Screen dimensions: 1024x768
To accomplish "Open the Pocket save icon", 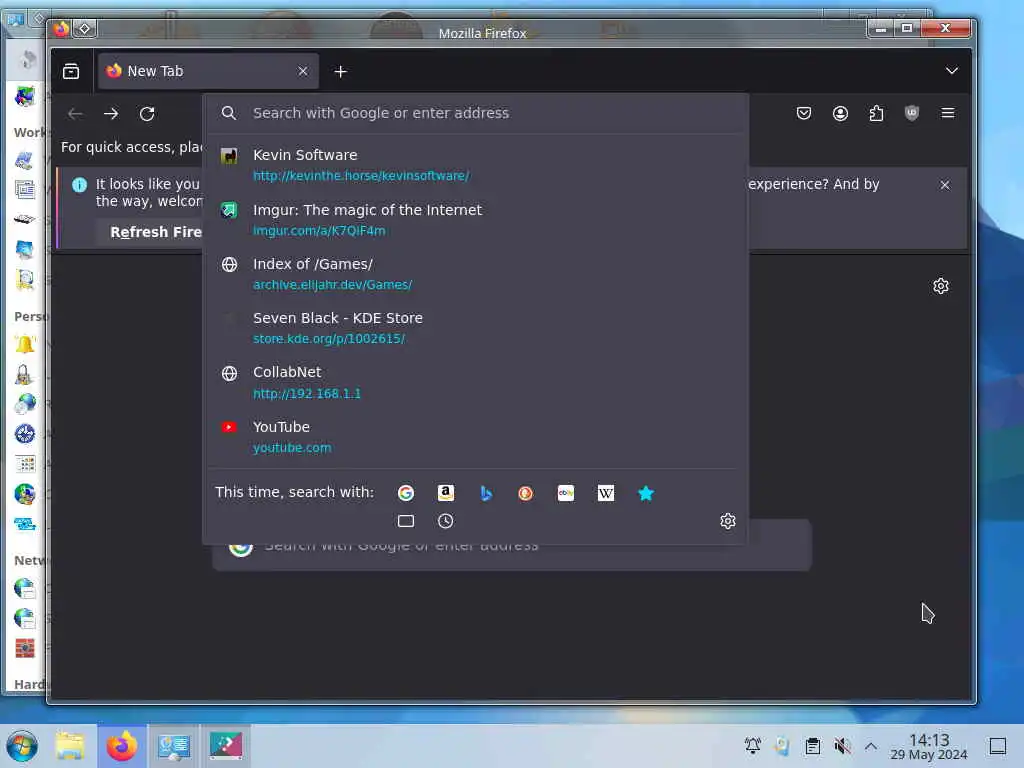I will (x=804, y=114).
